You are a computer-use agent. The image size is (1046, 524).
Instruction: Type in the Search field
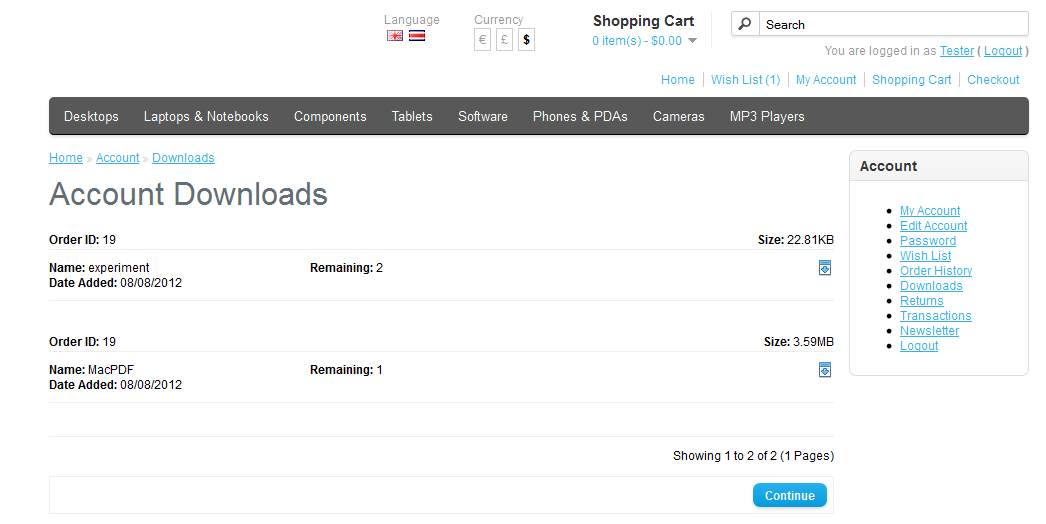coord(892,24)
